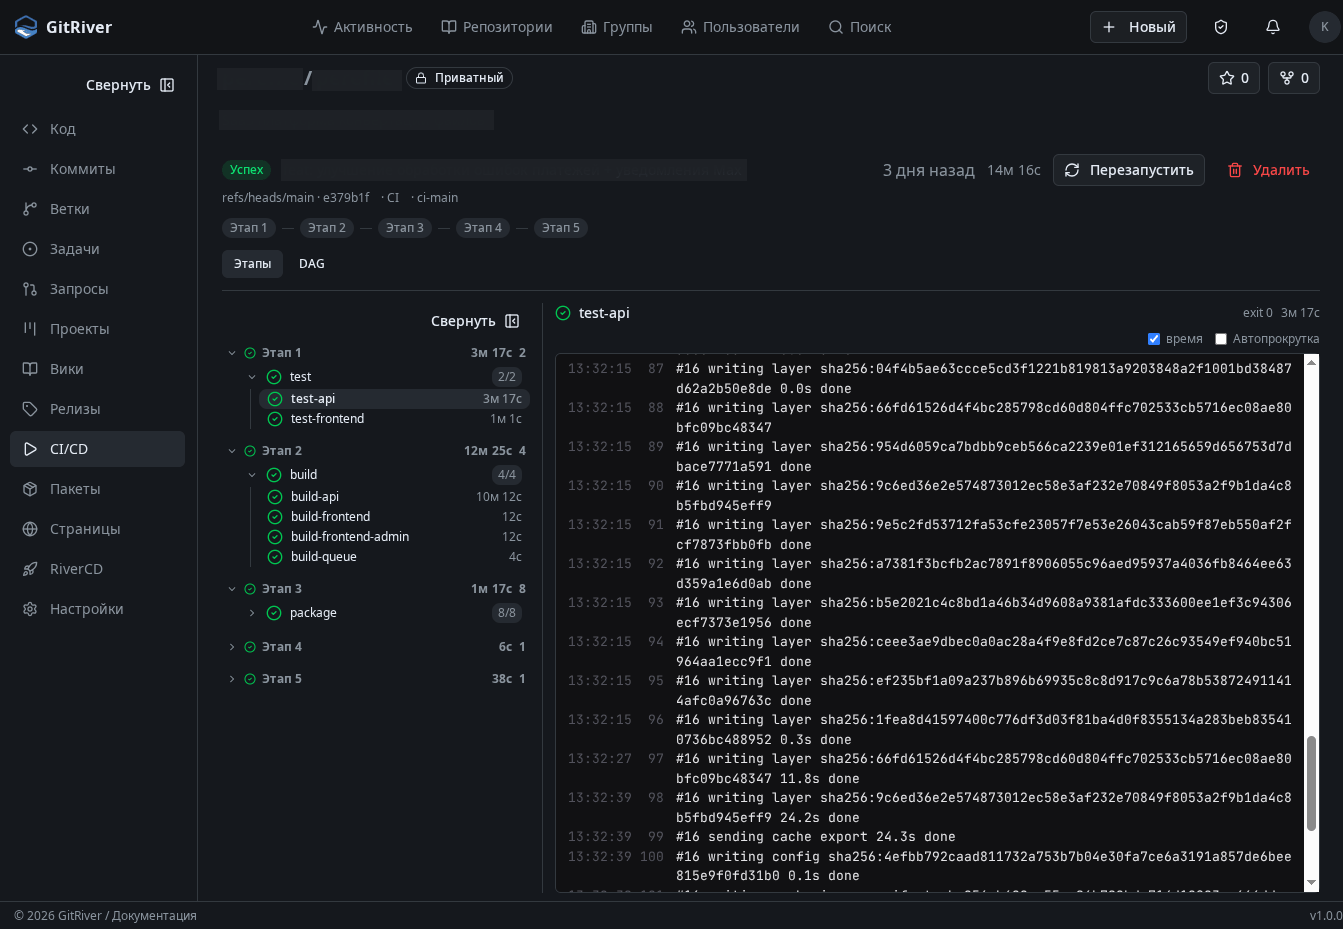Switch to the DAG tab

[x=311, y=264]
